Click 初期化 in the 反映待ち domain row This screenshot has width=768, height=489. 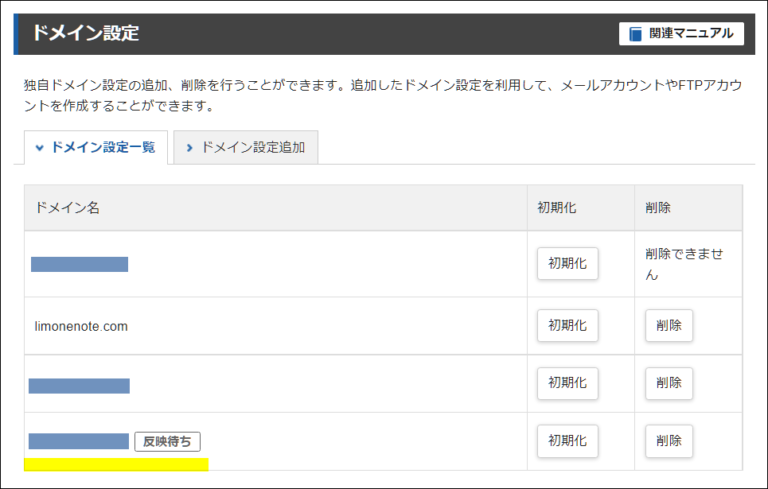[567, 441]
